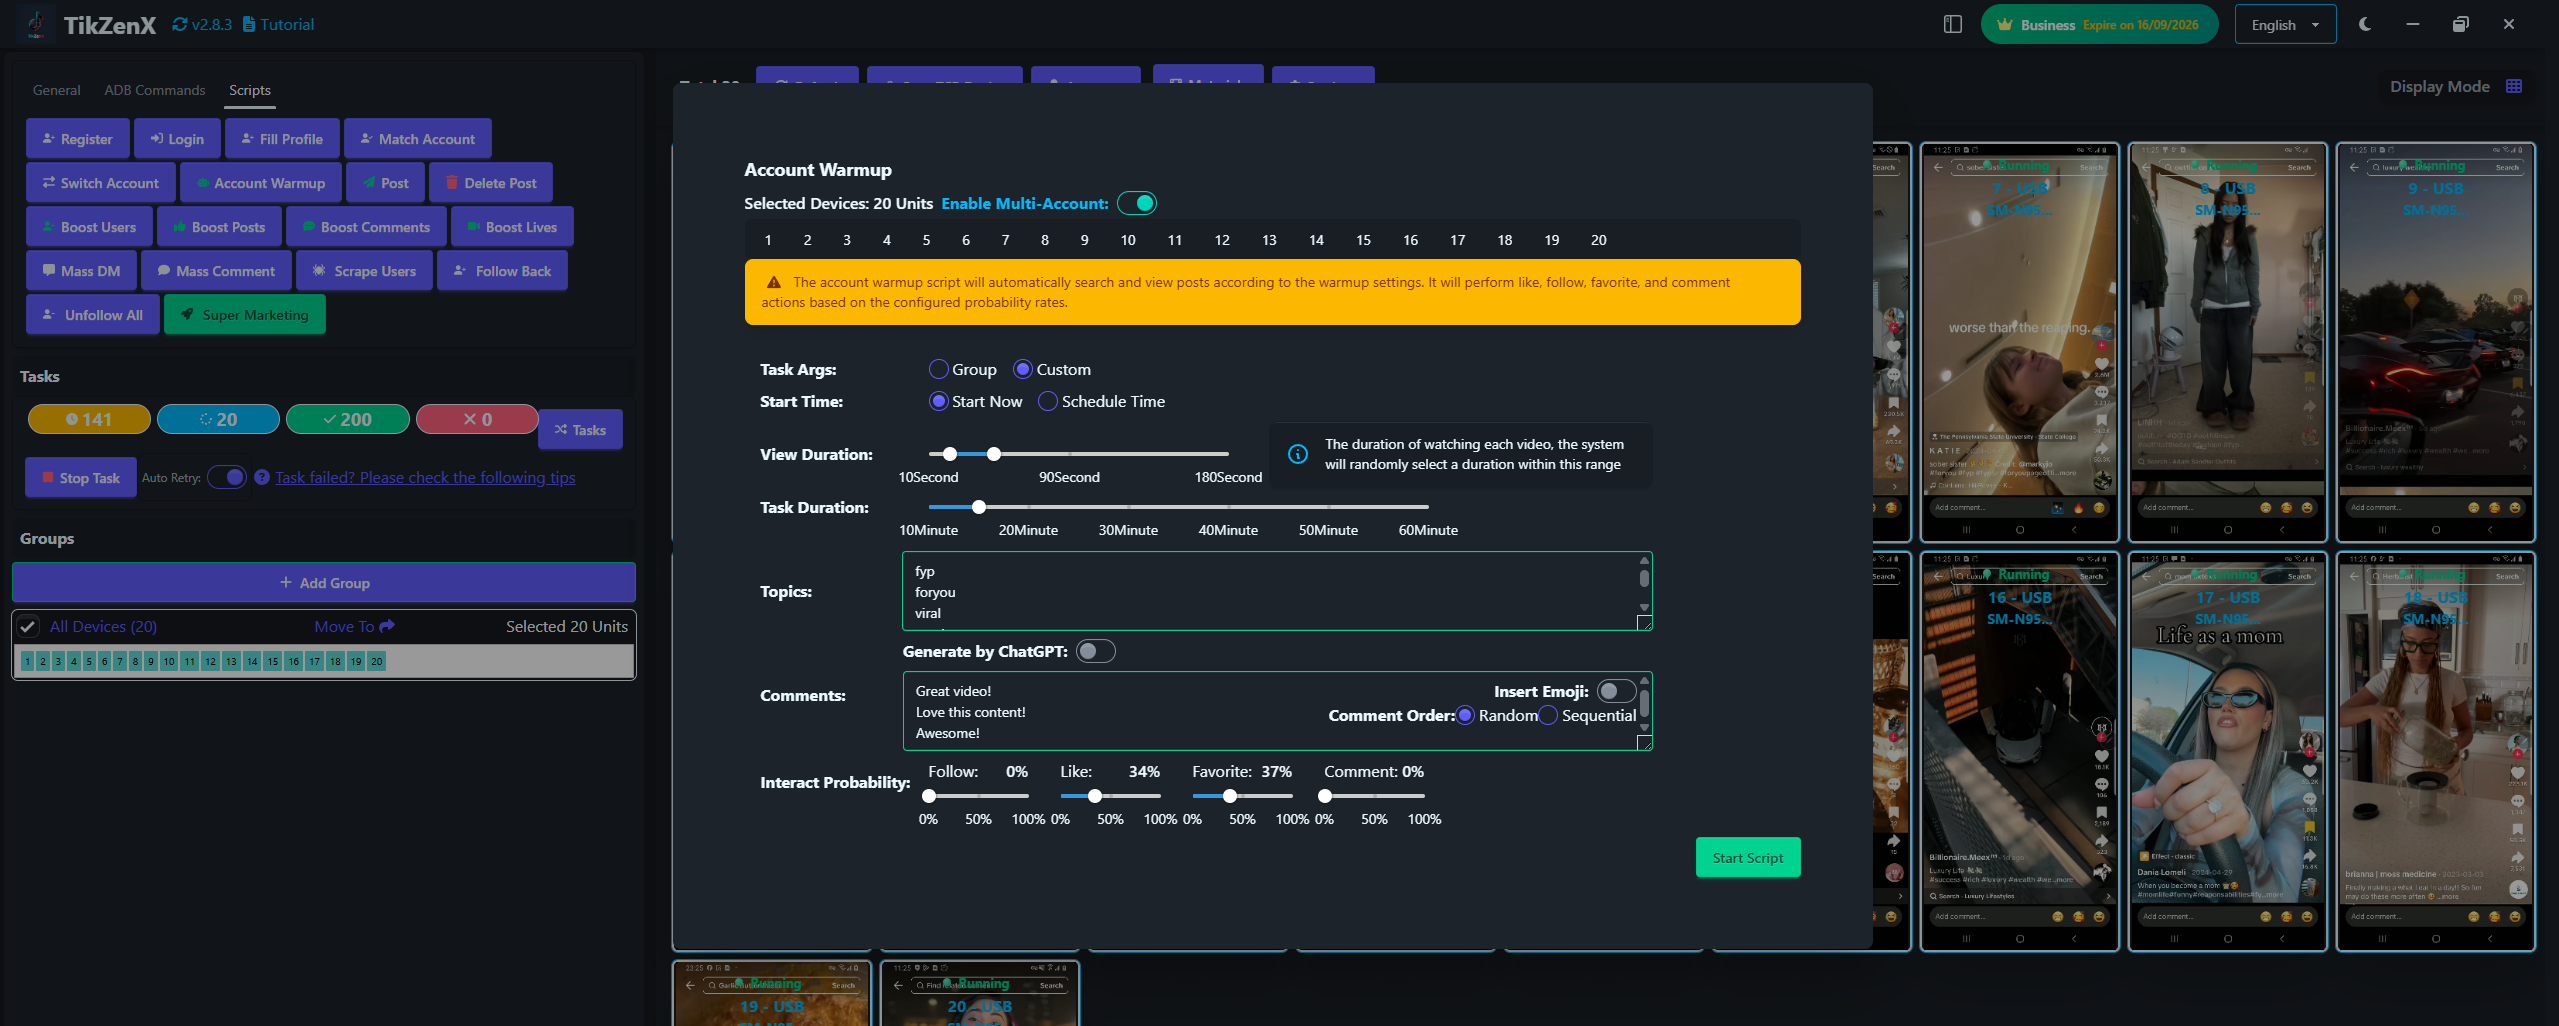Open the Tutorial document icon
The image size is (2559, 1026).
pos(247,23)
